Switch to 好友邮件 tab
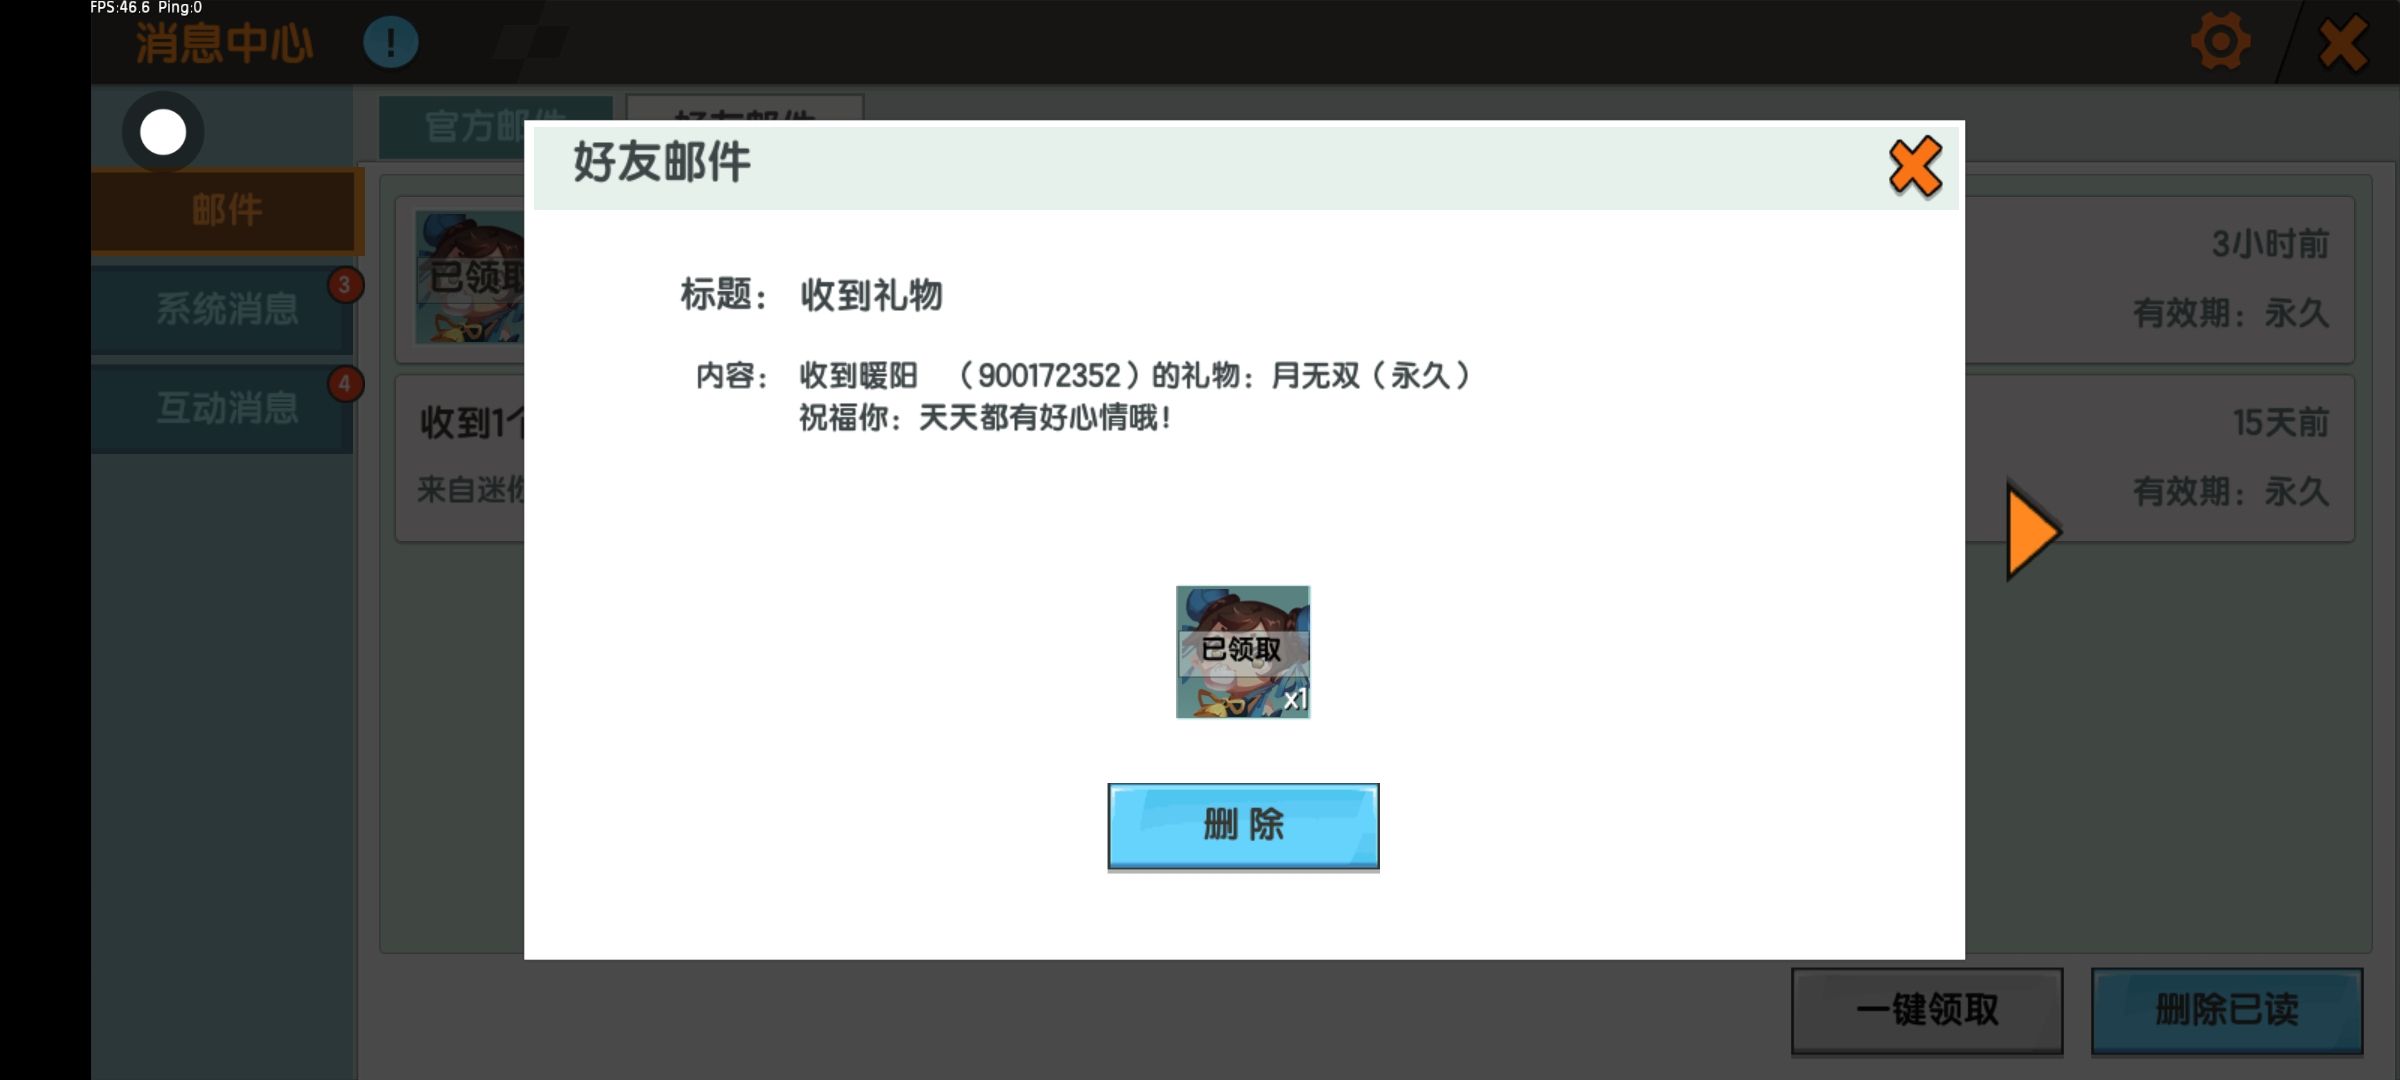The image size is (2400, 1080). pos(744,108)
